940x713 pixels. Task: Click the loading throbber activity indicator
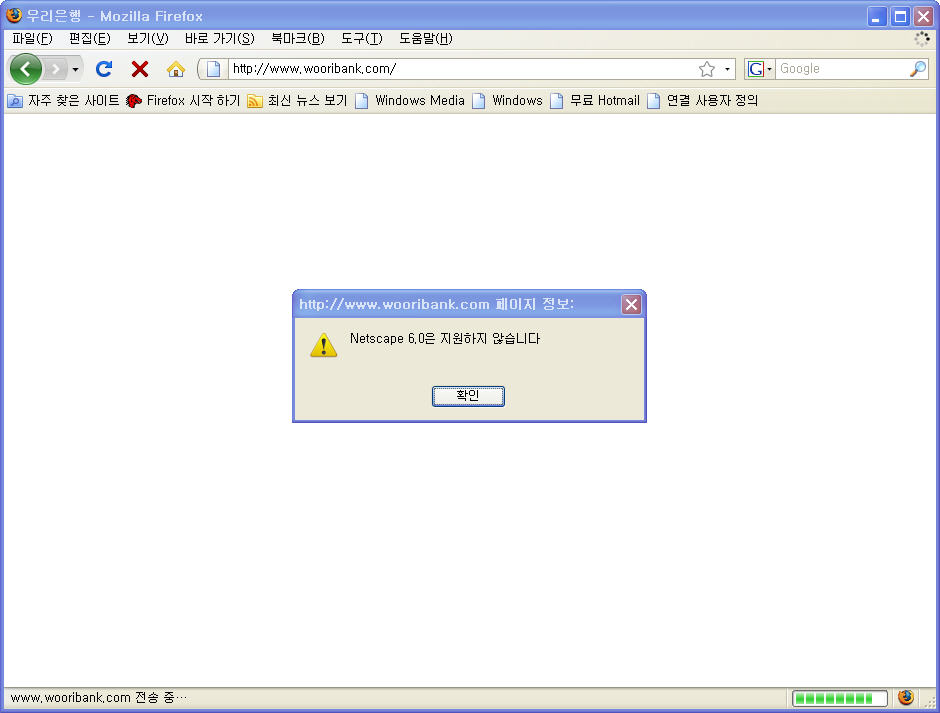coord(921,39)
